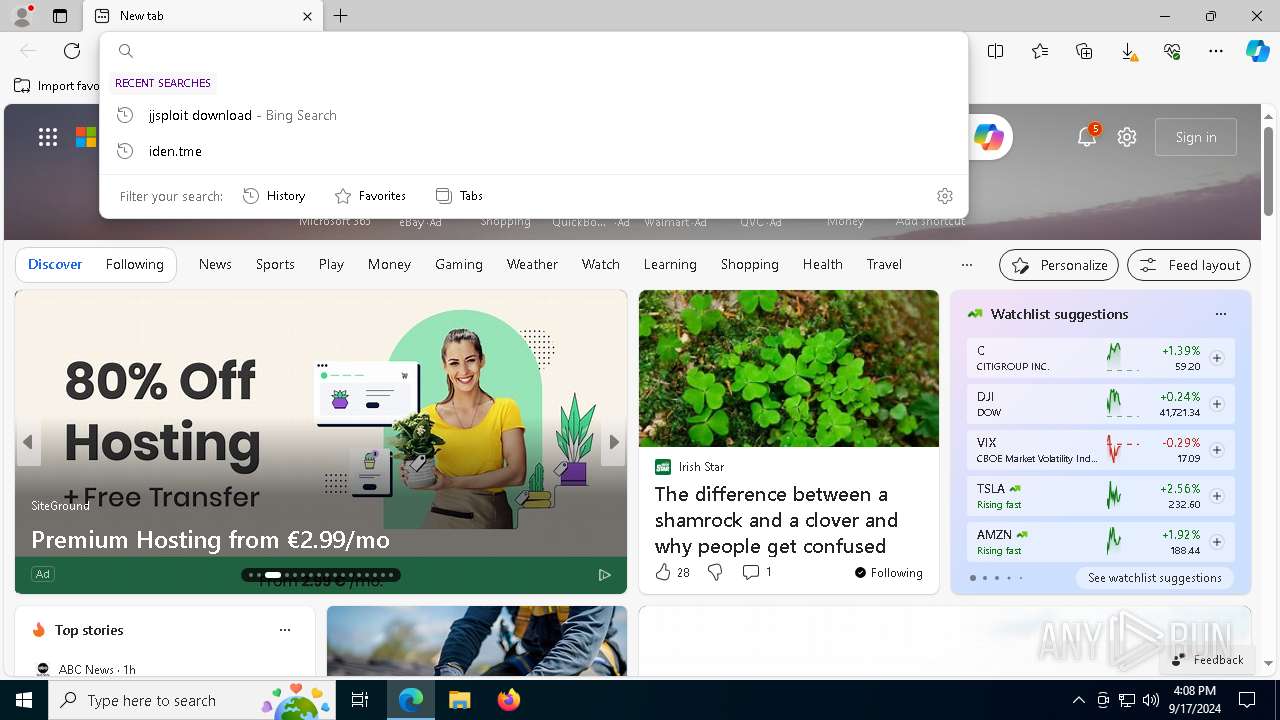Open the Copilot sidebar icon
The width and height of the screenshot is (1280, 720).
click(x=1257, y=51)
